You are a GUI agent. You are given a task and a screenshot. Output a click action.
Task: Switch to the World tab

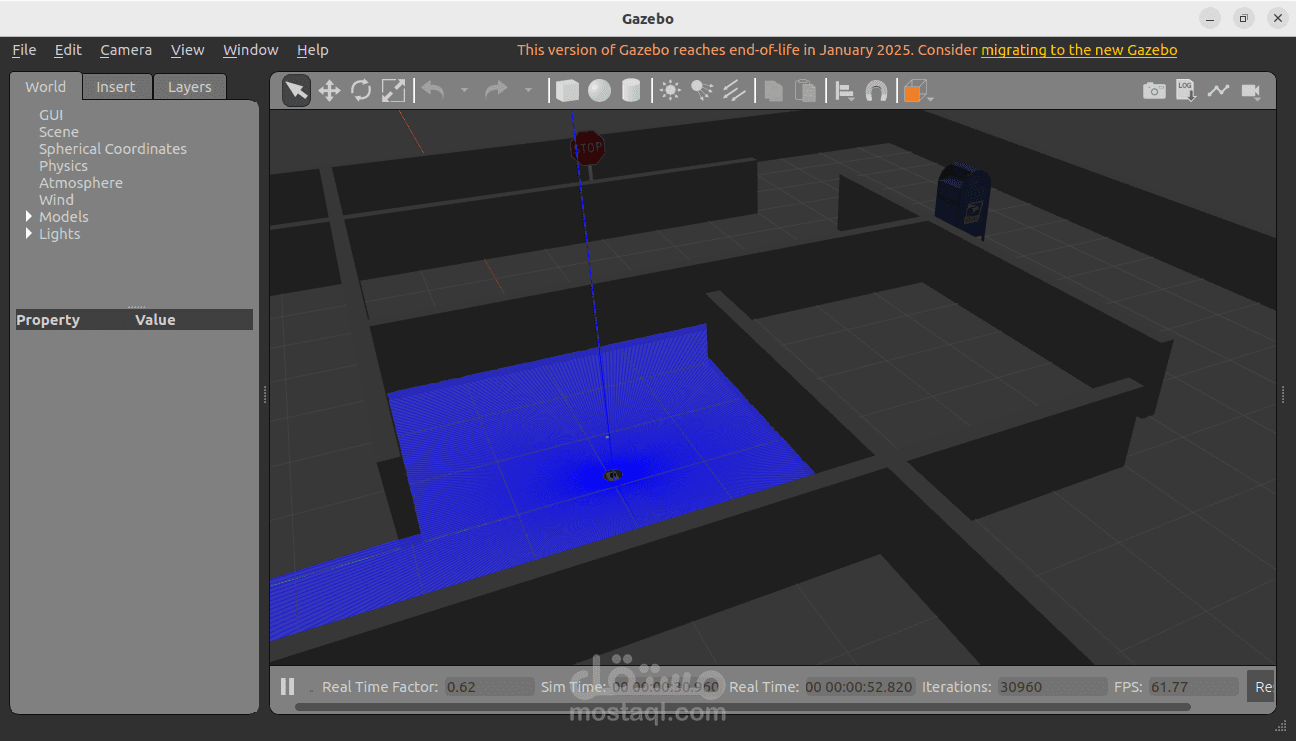tap(46, 87)
